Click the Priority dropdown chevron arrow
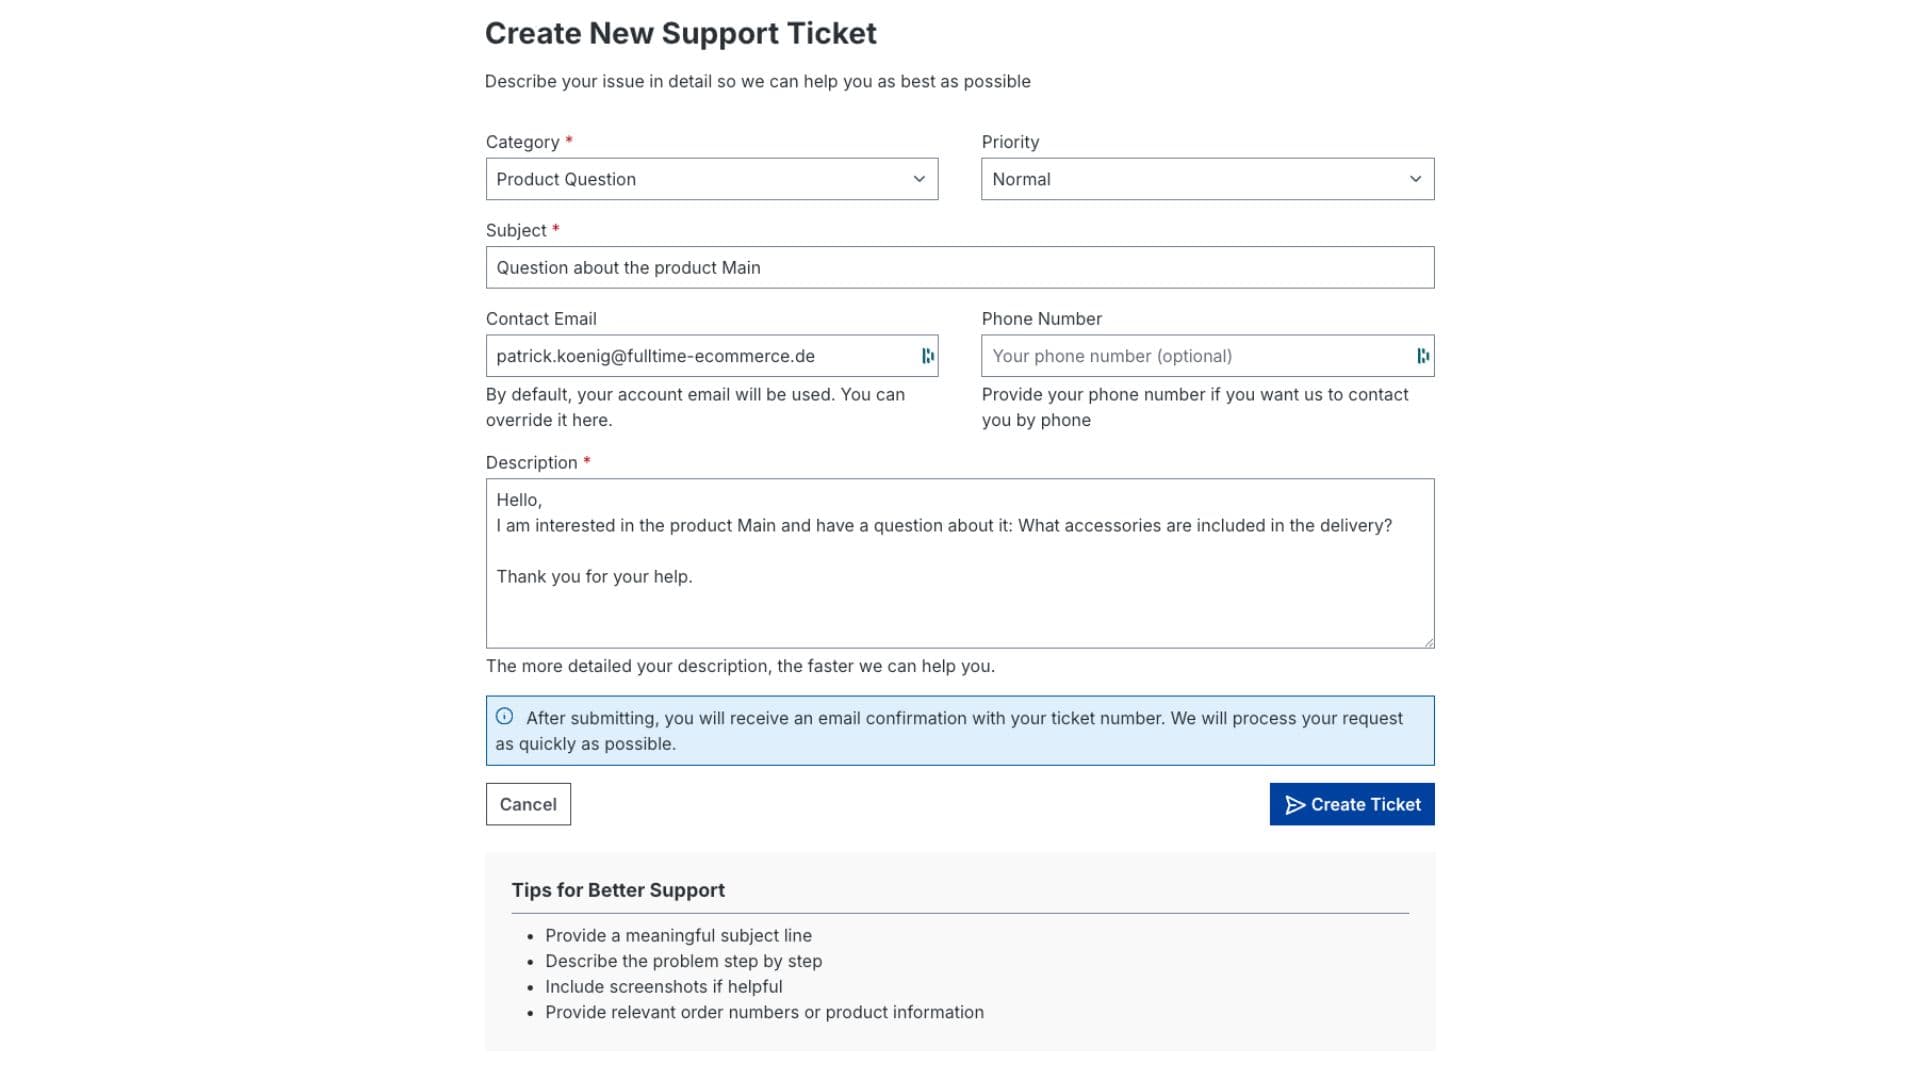1920x1080 pixels. tap(1415, 179)
